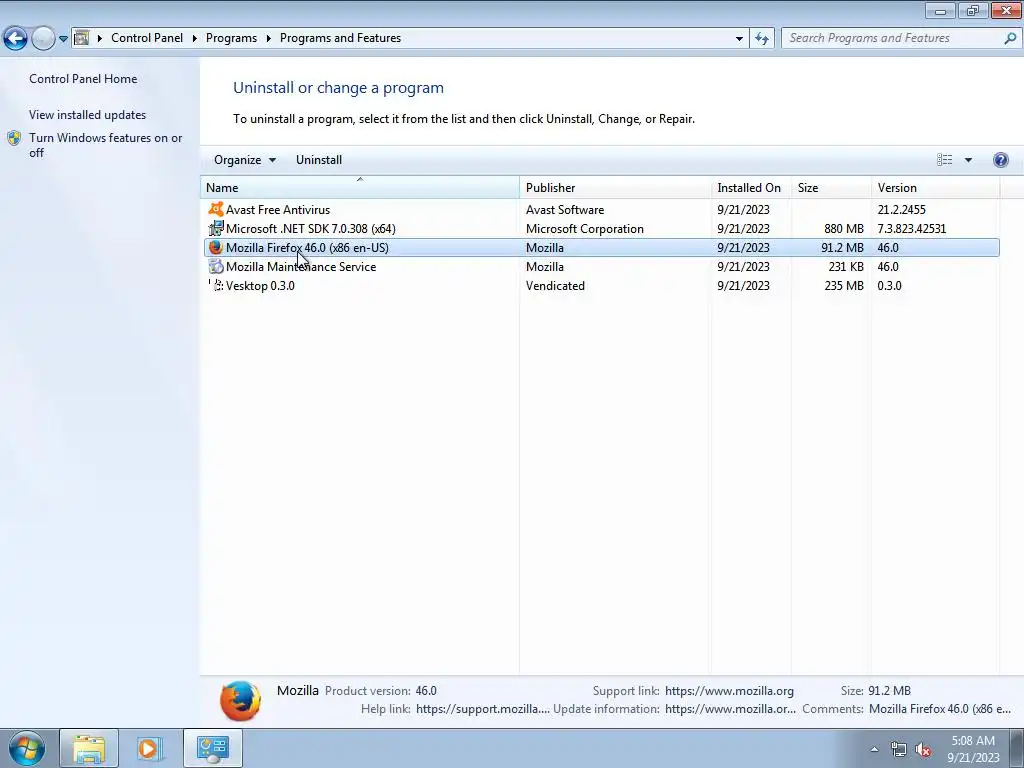1024x768 pixels.
Task: Click the Mozilla Maintenance Service icon
Action: point(216,266)
